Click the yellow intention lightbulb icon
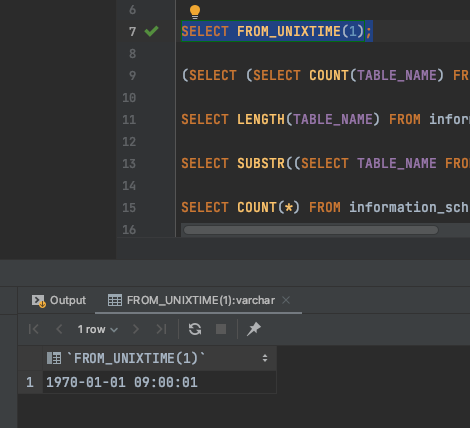The width and height of the screenshot is (470, 428). [x=195, y=12]
